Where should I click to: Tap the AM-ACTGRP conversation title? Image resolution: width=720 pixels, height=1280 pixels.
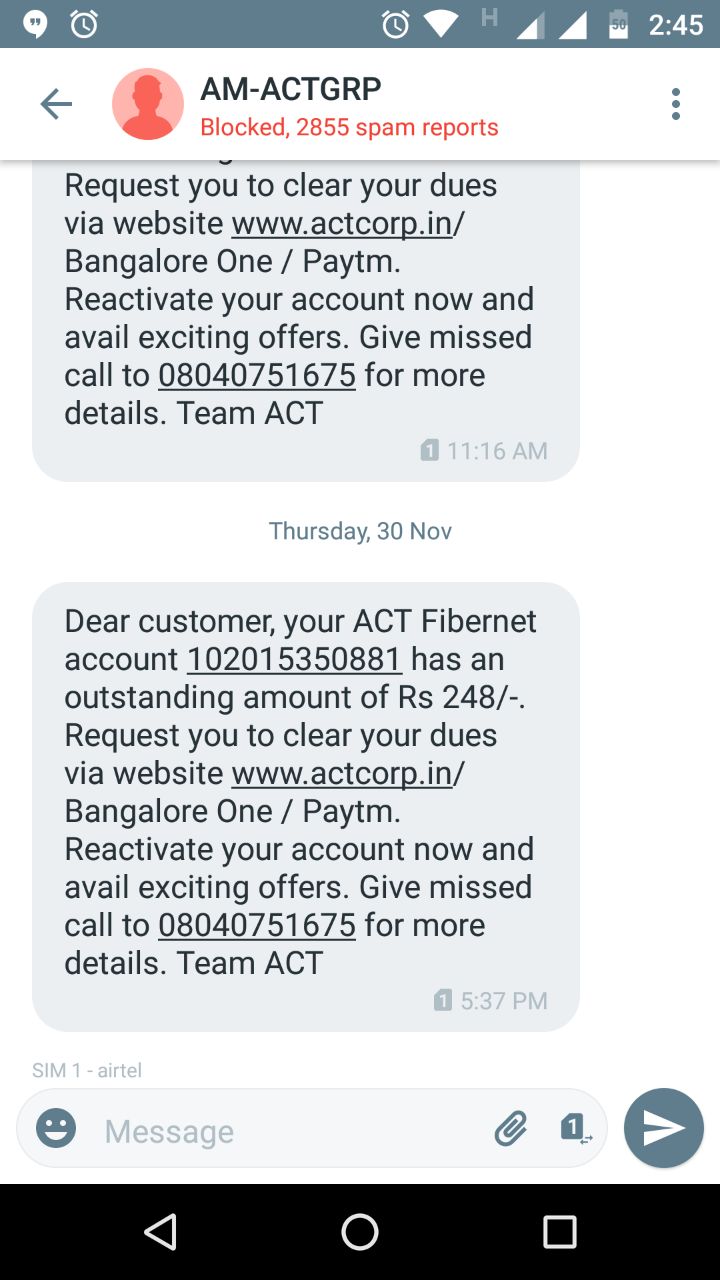coord(291,89)
